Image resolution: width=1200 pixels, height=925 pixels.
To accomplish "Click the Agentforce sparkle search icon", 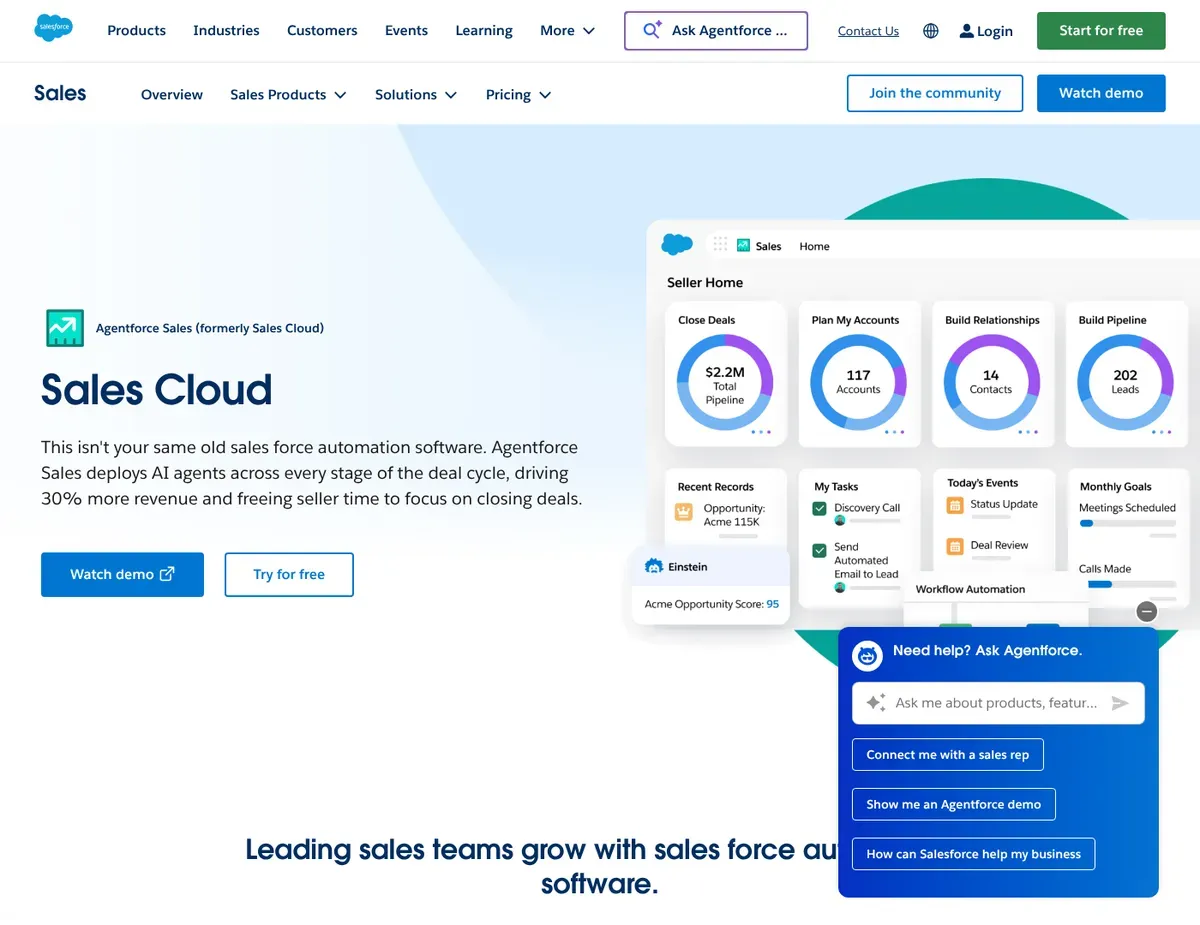I will (651, 30).
